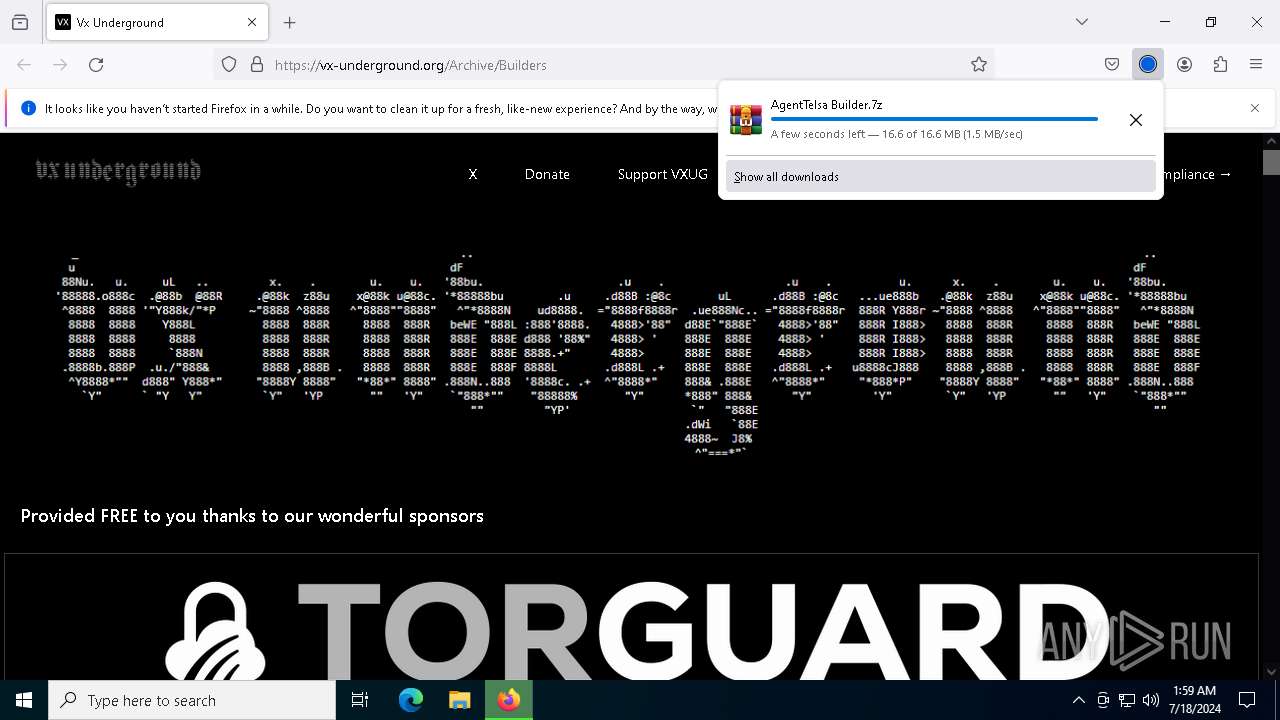Open network status tray icon
The height and width of the screenshot is (720, 1280).
[1127, 700]
